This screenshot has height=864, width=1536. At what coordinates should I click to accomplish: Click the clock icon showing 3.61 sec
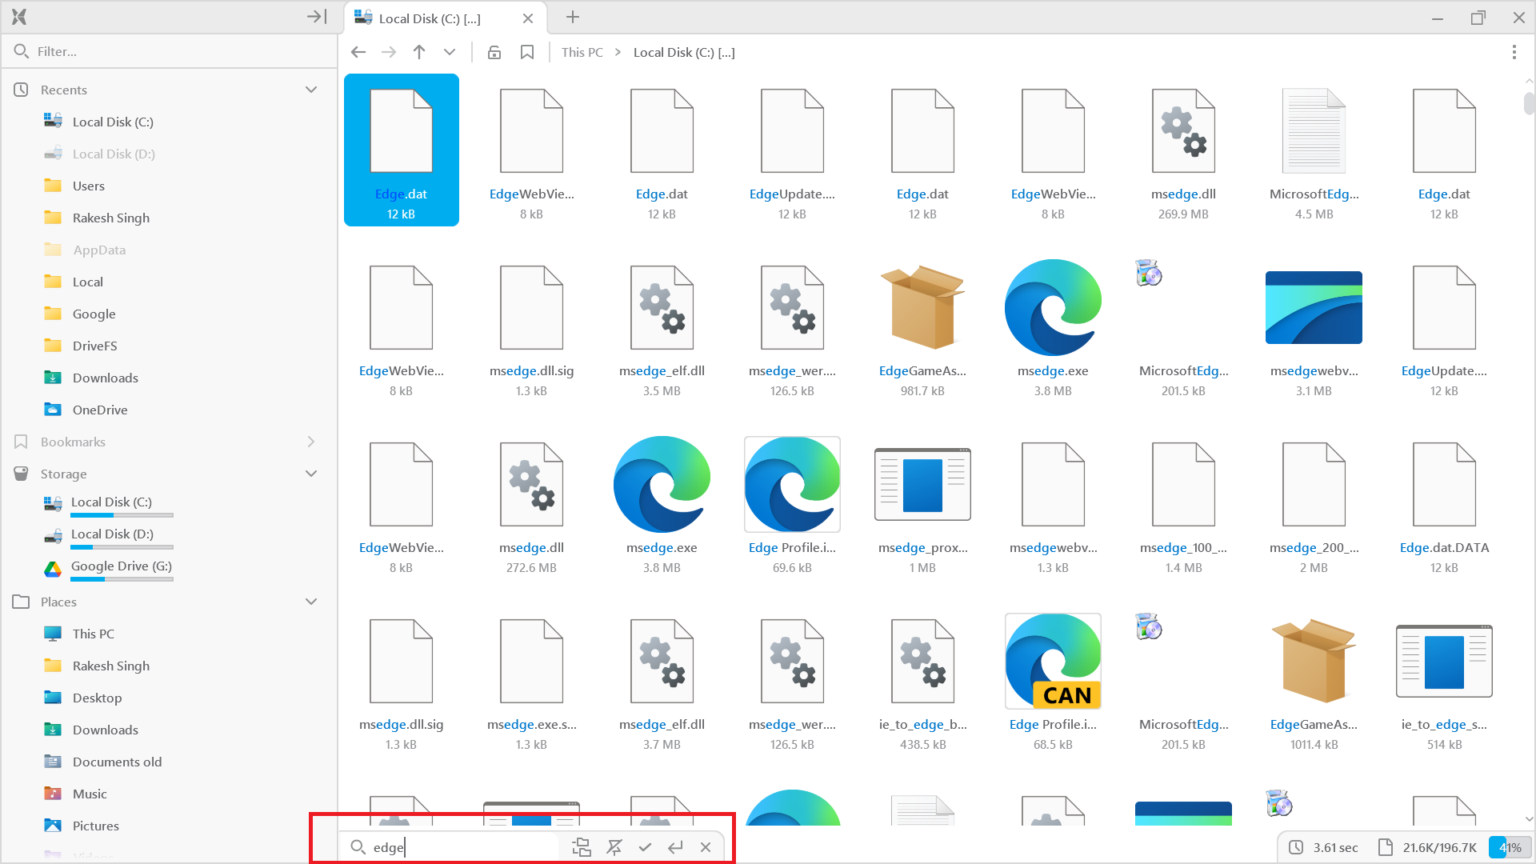coord(1297,846)
